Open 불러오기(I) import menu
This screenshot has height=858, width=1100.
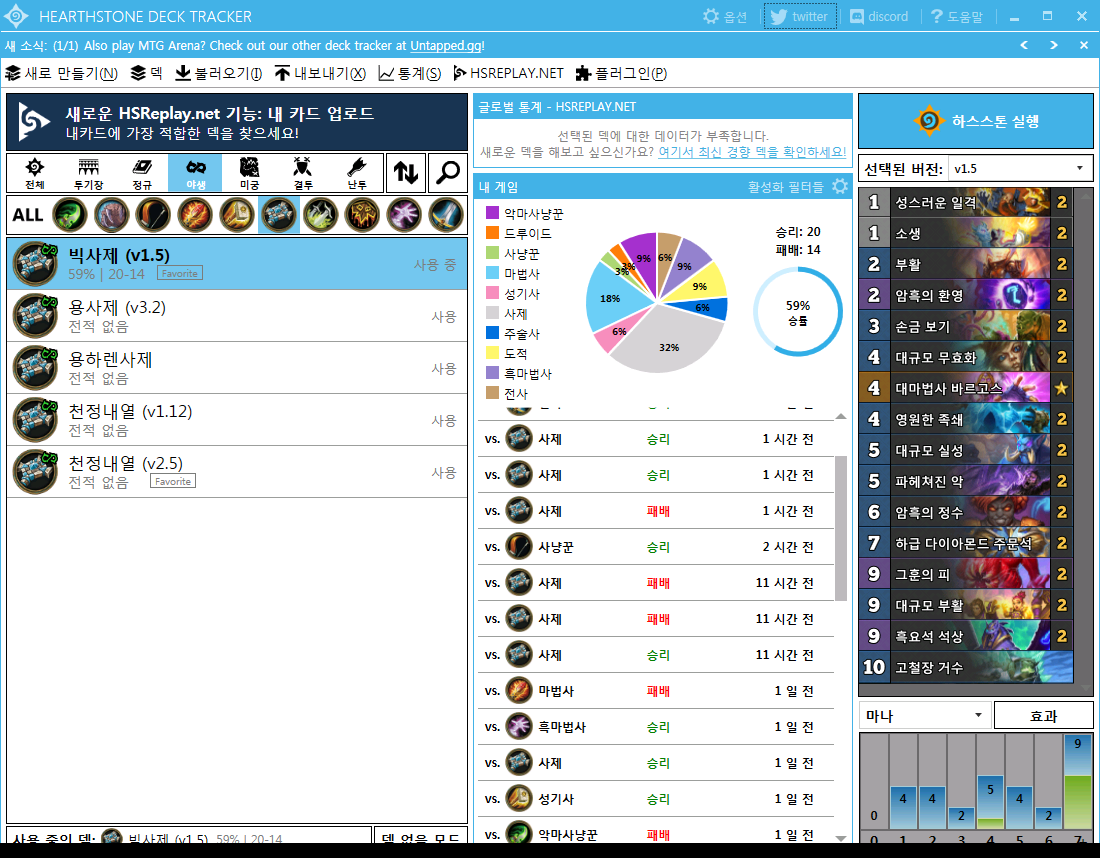[218, 73]
